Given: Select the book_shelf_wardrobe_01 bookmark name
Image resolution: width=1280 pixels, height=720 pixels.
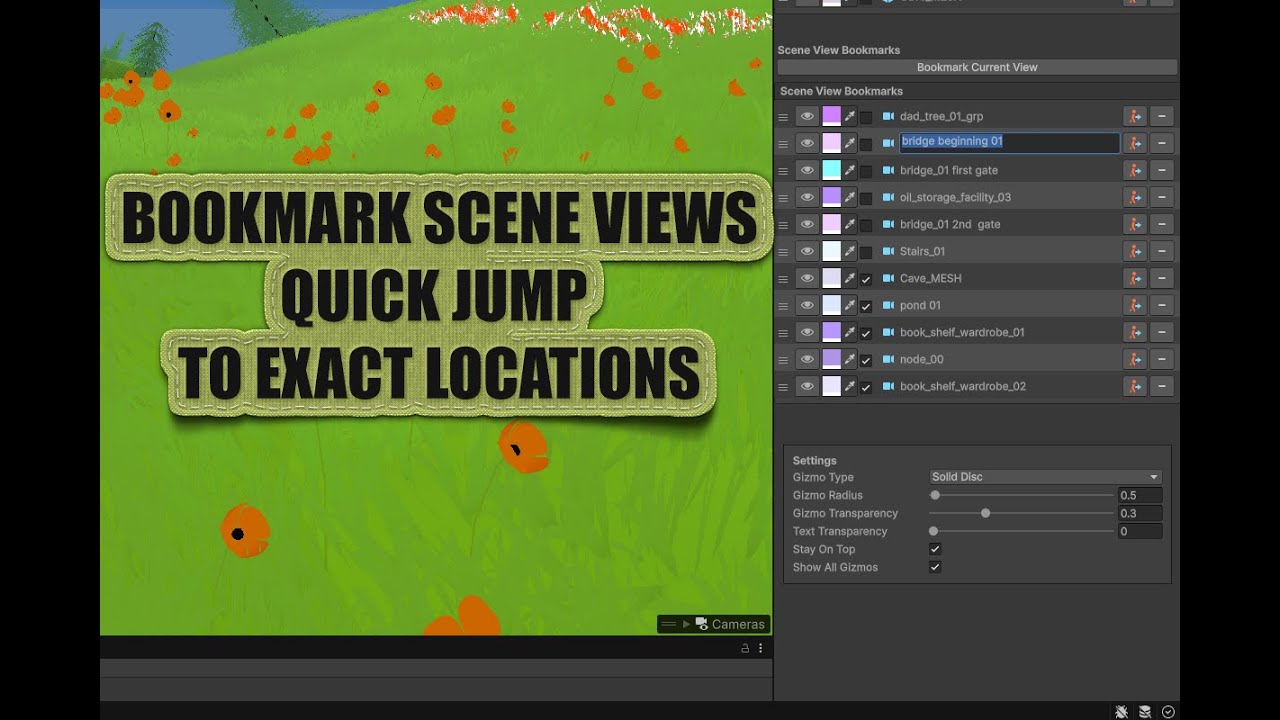Looking at the screenshot, I should (962, 332).
